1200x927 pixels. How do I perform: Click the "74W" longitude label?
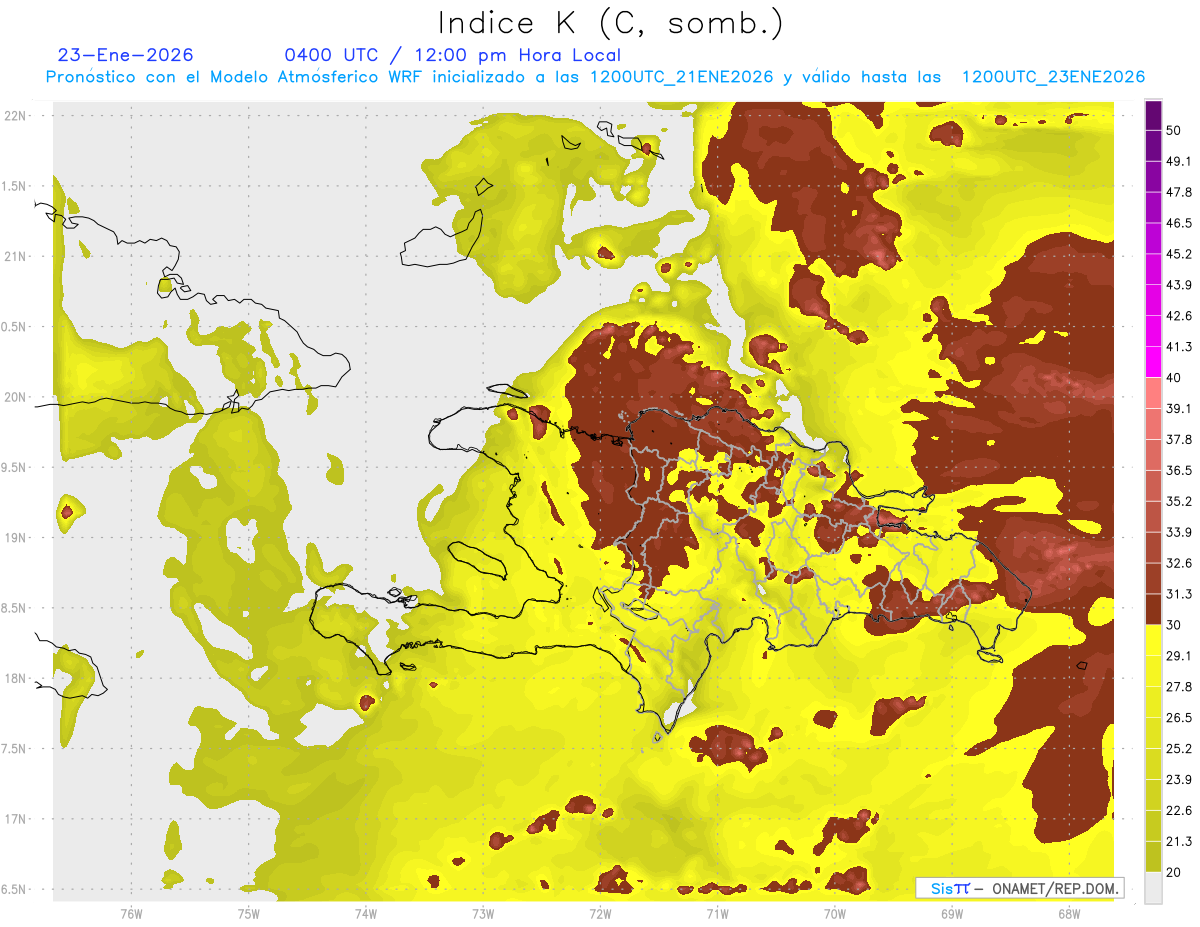point(366,914)
